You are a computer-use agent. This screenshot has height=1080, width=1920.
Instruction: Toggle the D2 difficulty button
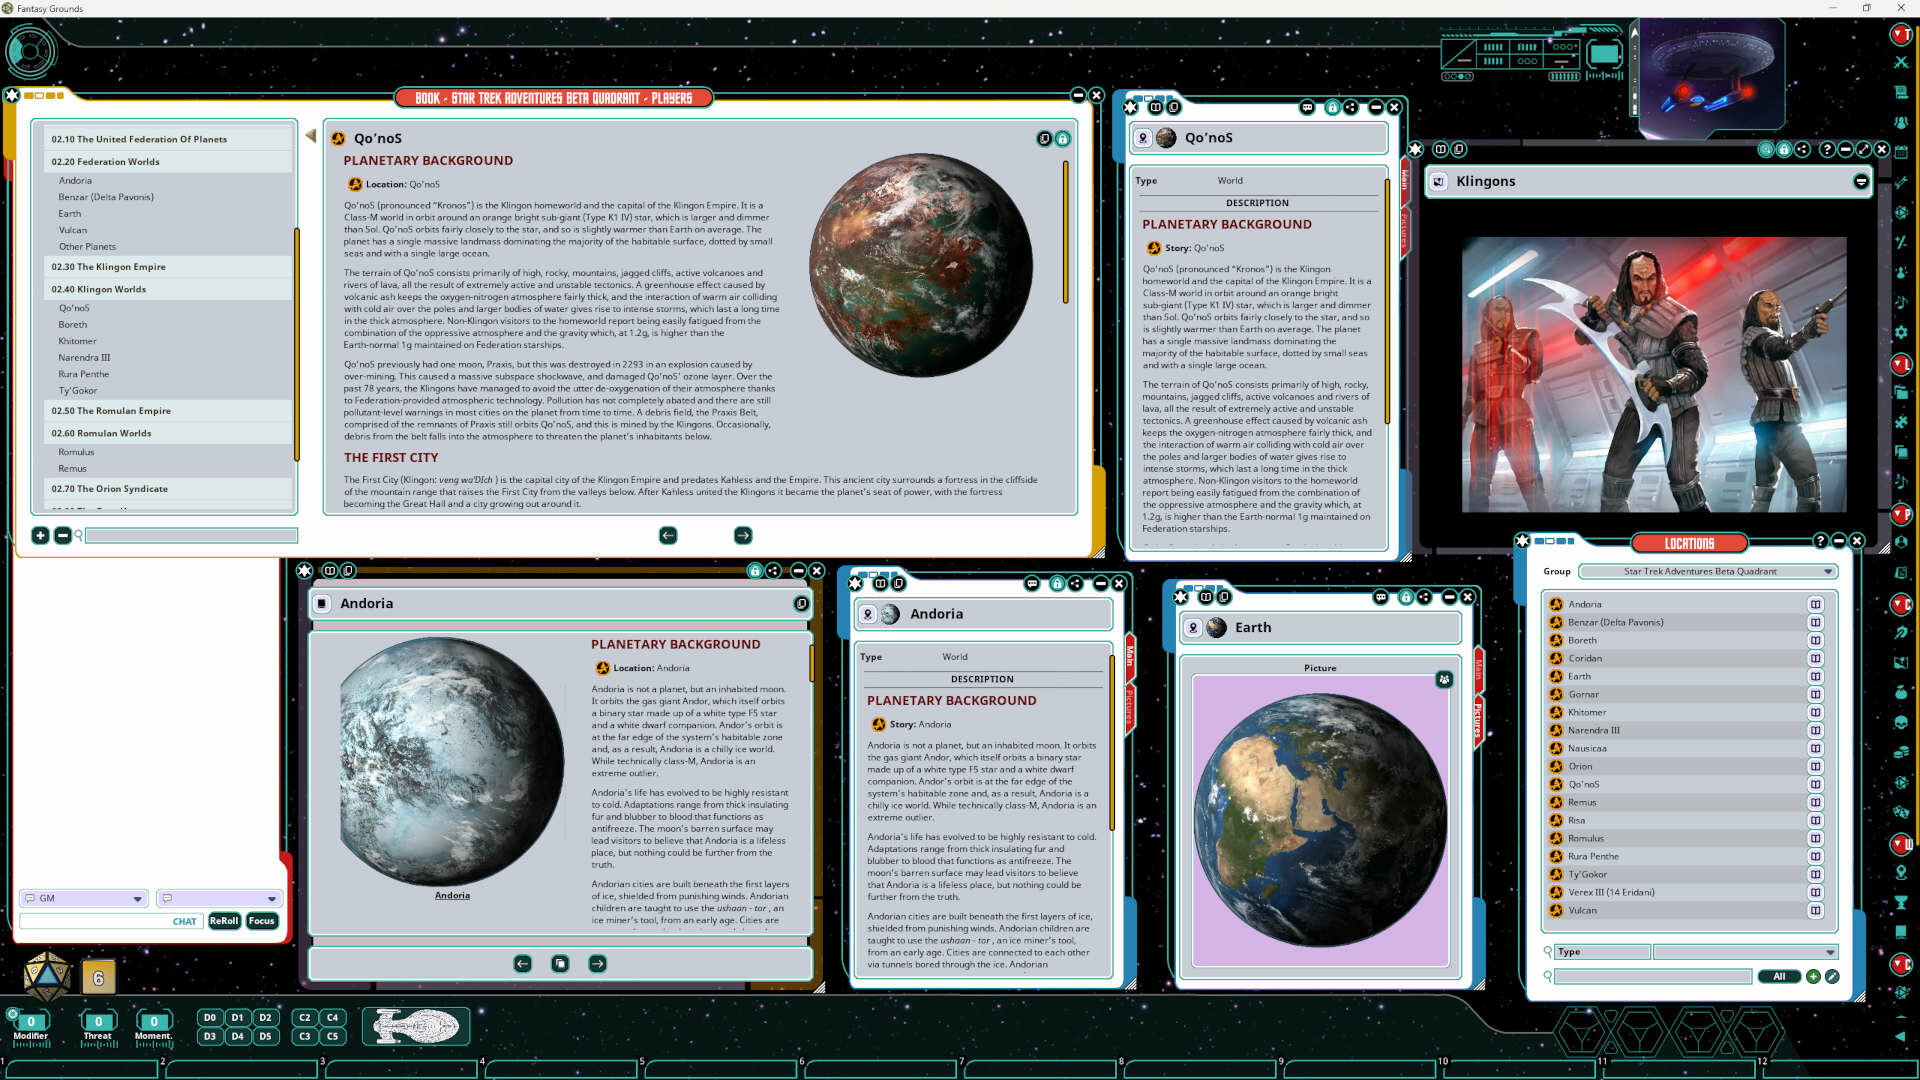(265, 1018)
